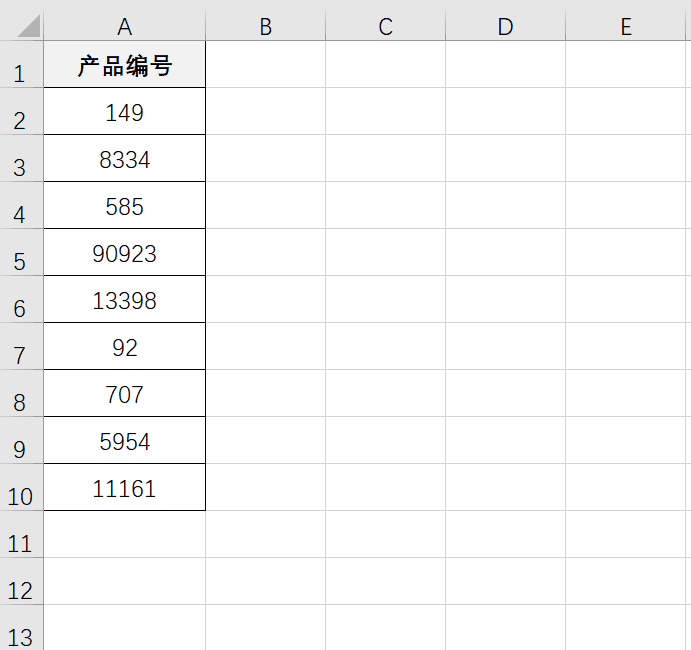691x650 pixels.
Task: Click empty cell E3 in row 3
Action: tap(626, 158)
